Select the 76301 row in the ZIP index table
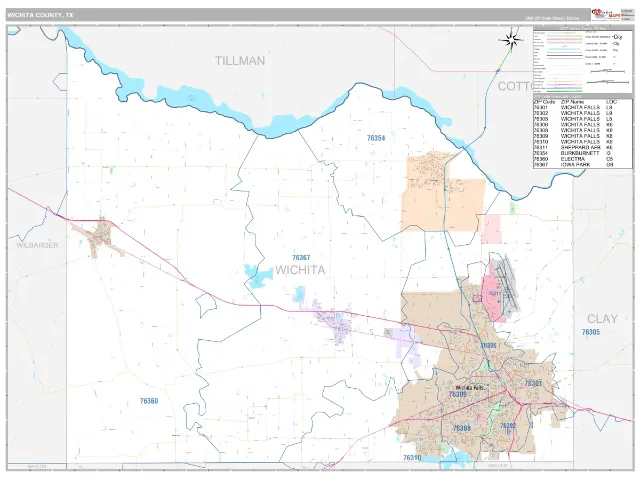640x480 pixels. click(582, 107)
